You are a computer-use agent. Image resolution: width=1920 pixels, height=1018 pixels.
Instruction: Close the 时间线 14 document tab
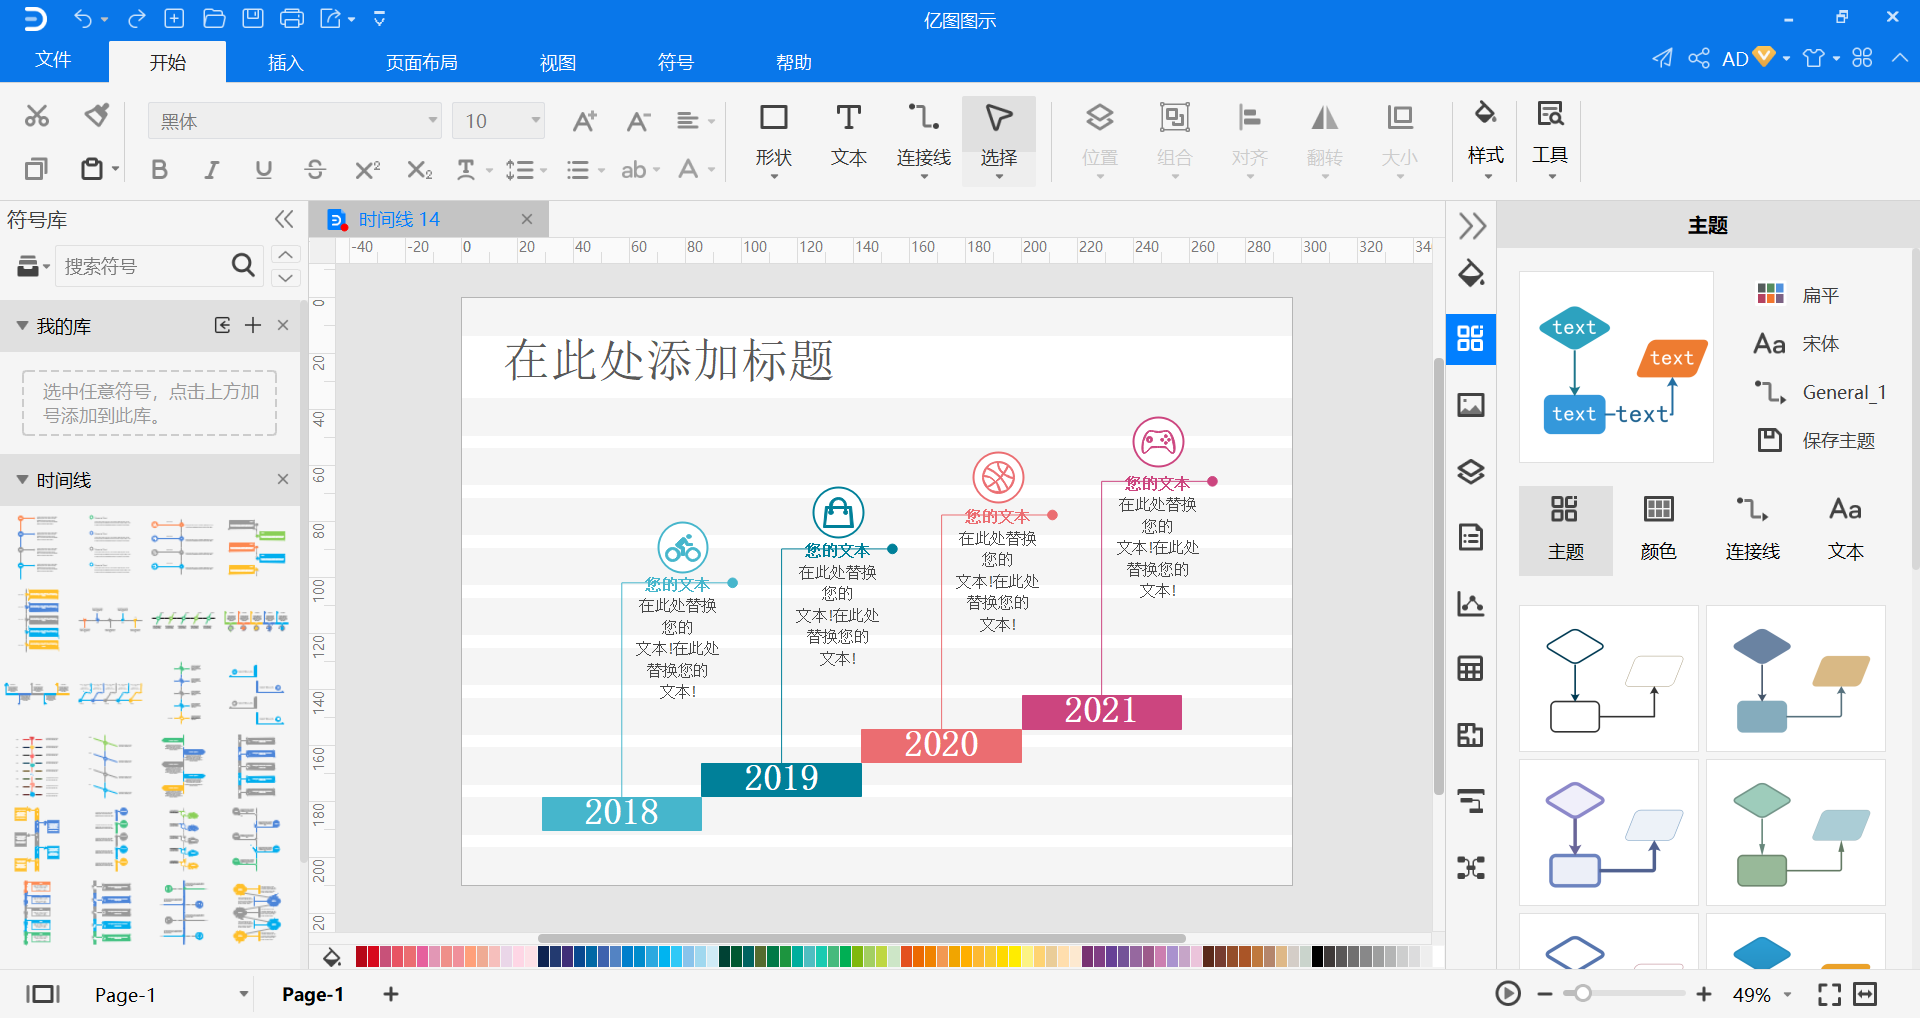pyautogui.click(x=527, y=219)
